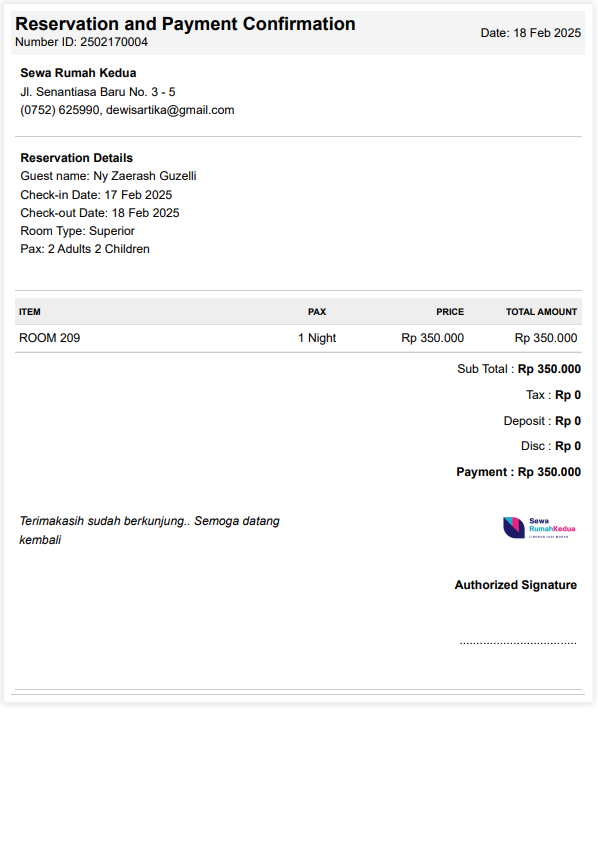Click the Jl. Senantiasa Baru address line
The height and width of the screenshot is (845, 598).
(x=98, y=92)
